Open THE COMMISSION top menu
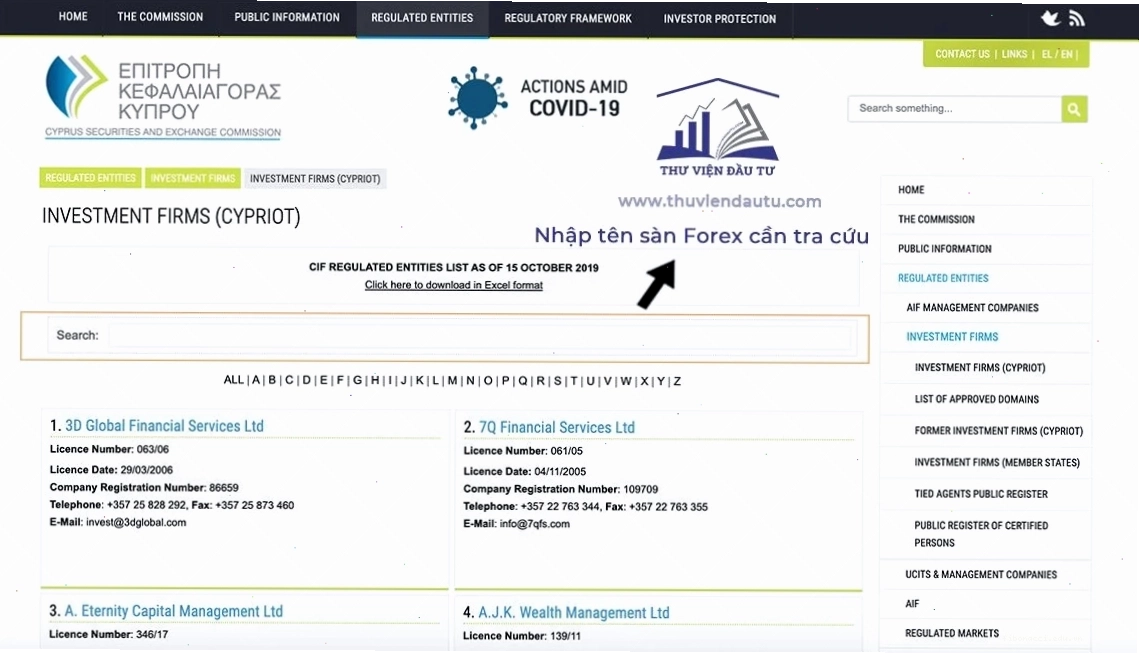The image size is (1139, 655). [x=160, y=16]
